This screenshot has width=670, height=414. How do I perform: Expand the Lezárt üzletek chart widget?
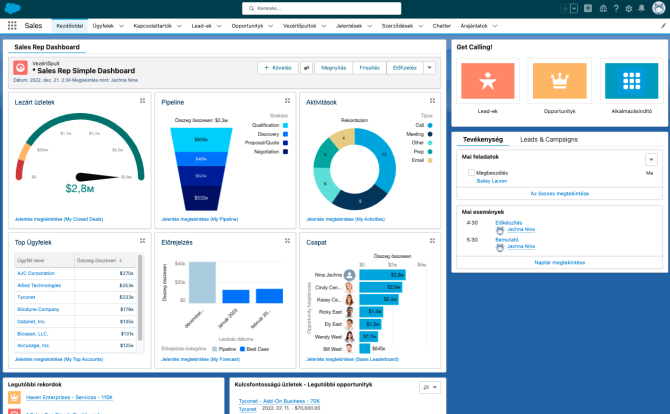point(143,101)
